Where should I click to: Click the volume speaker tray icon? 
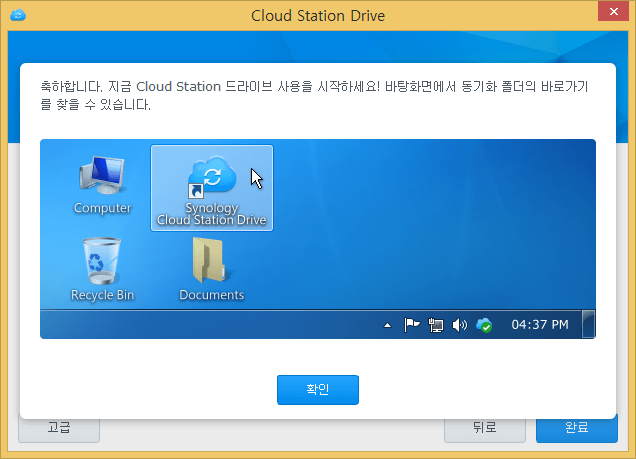460,325
